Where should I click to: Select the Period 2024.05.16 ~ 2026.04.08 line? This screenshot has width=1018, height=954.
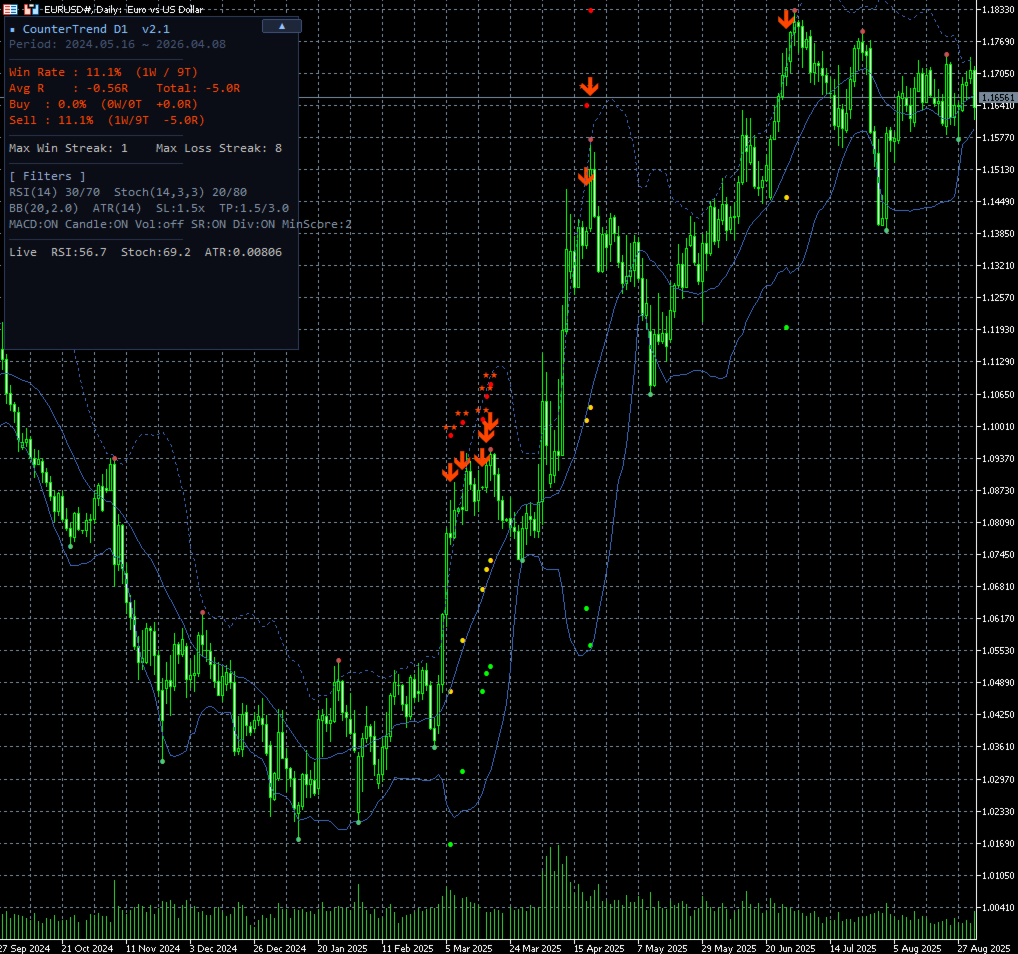pyautogui.click(x=118, y=44)
